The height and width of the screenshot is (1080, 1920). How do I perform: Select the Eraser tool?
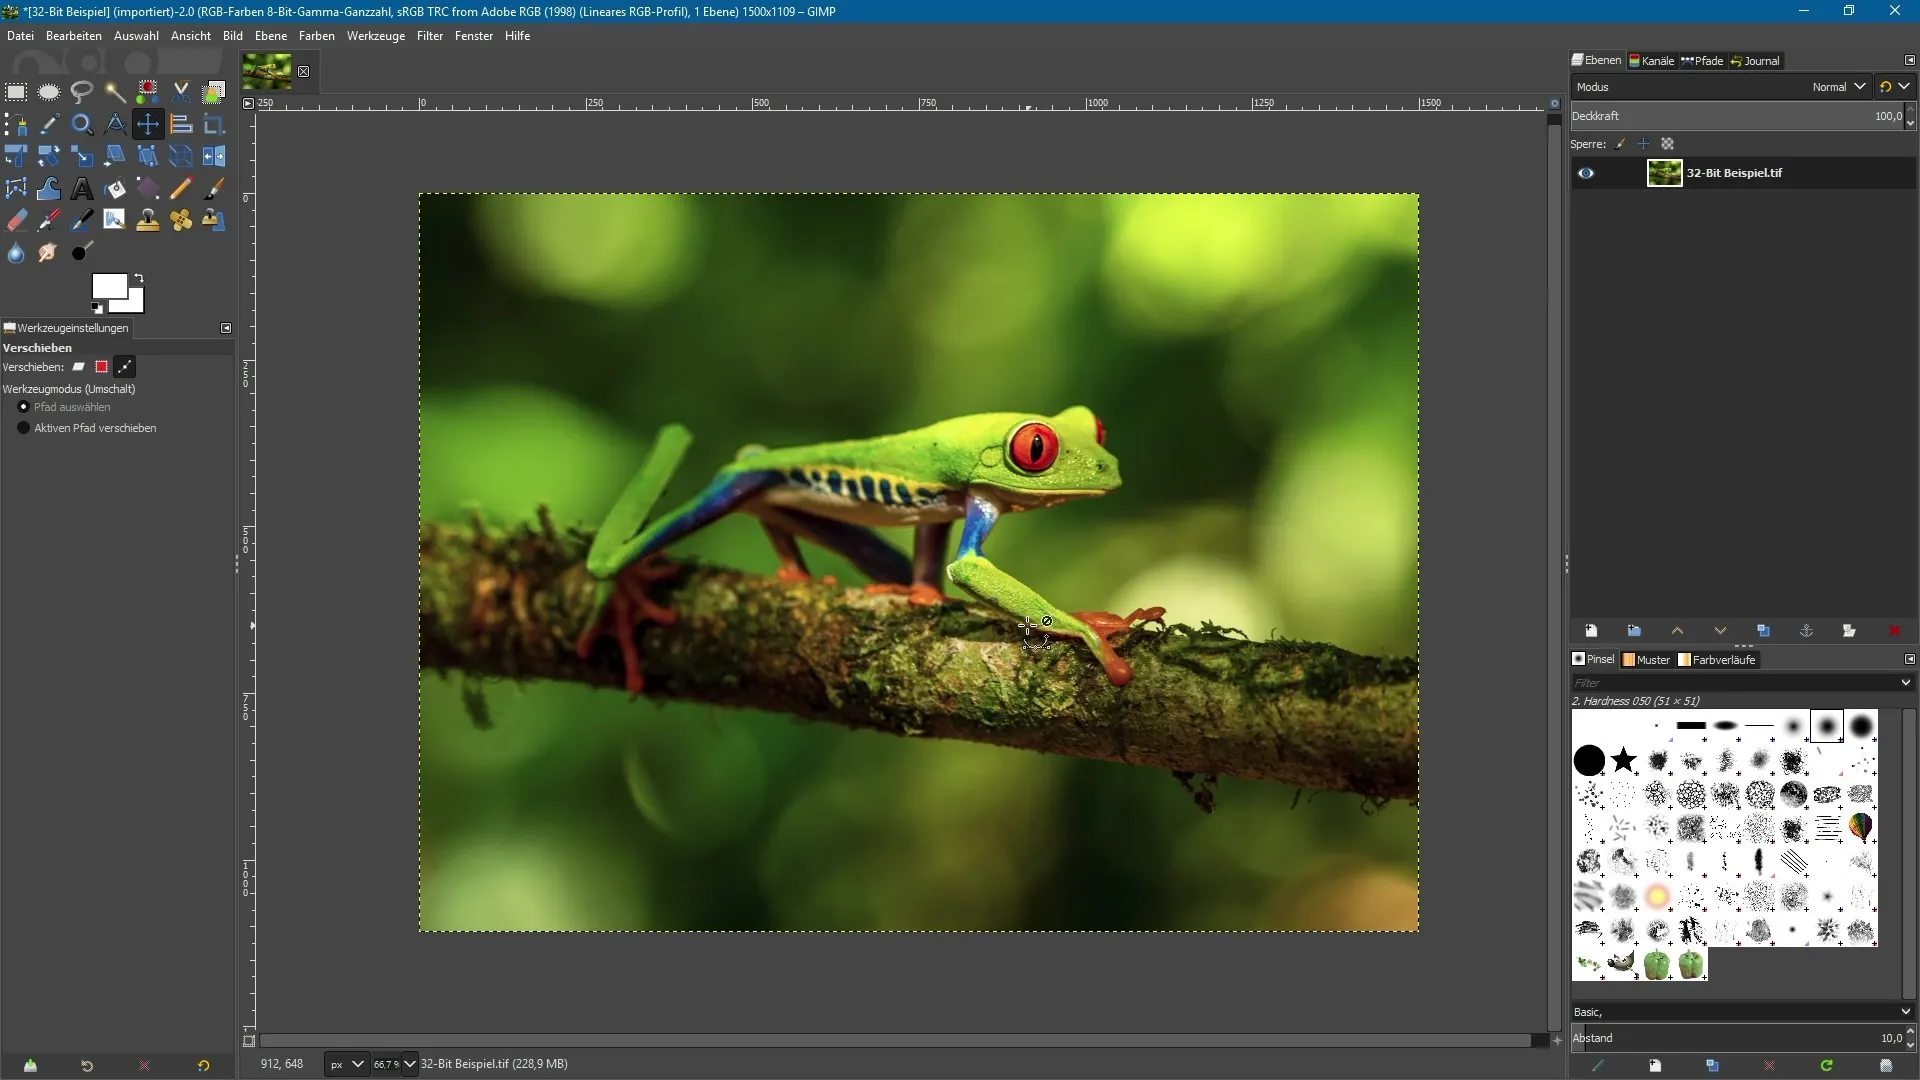click(16, 221)
